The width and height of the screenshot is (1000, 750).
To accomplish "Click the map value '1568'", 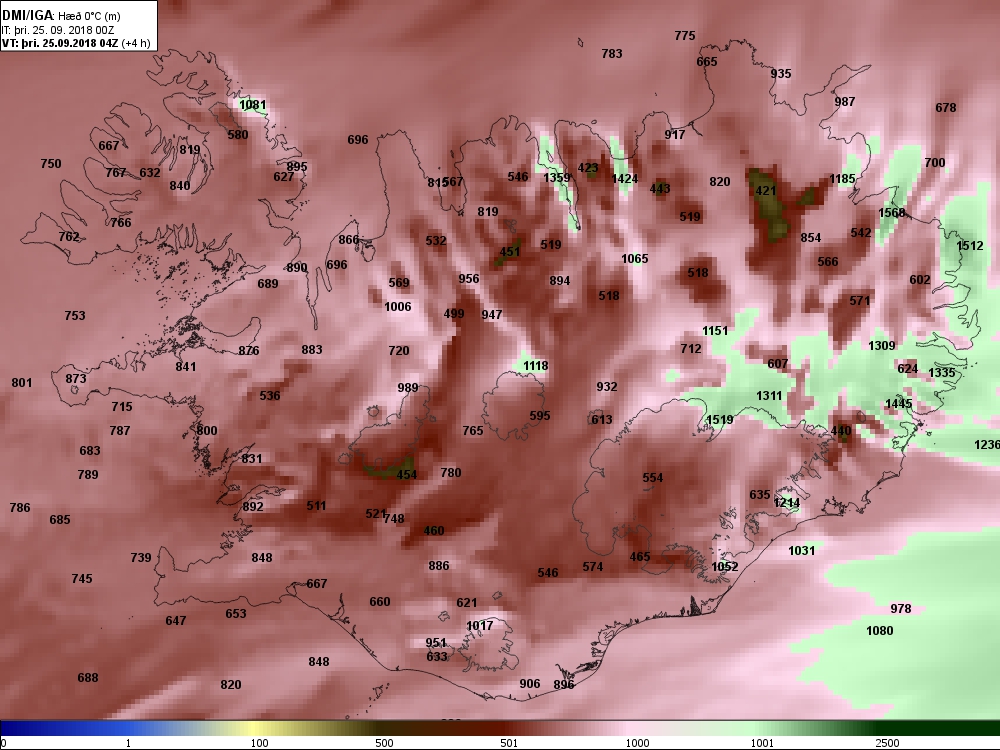I will [x=892, y=213].
